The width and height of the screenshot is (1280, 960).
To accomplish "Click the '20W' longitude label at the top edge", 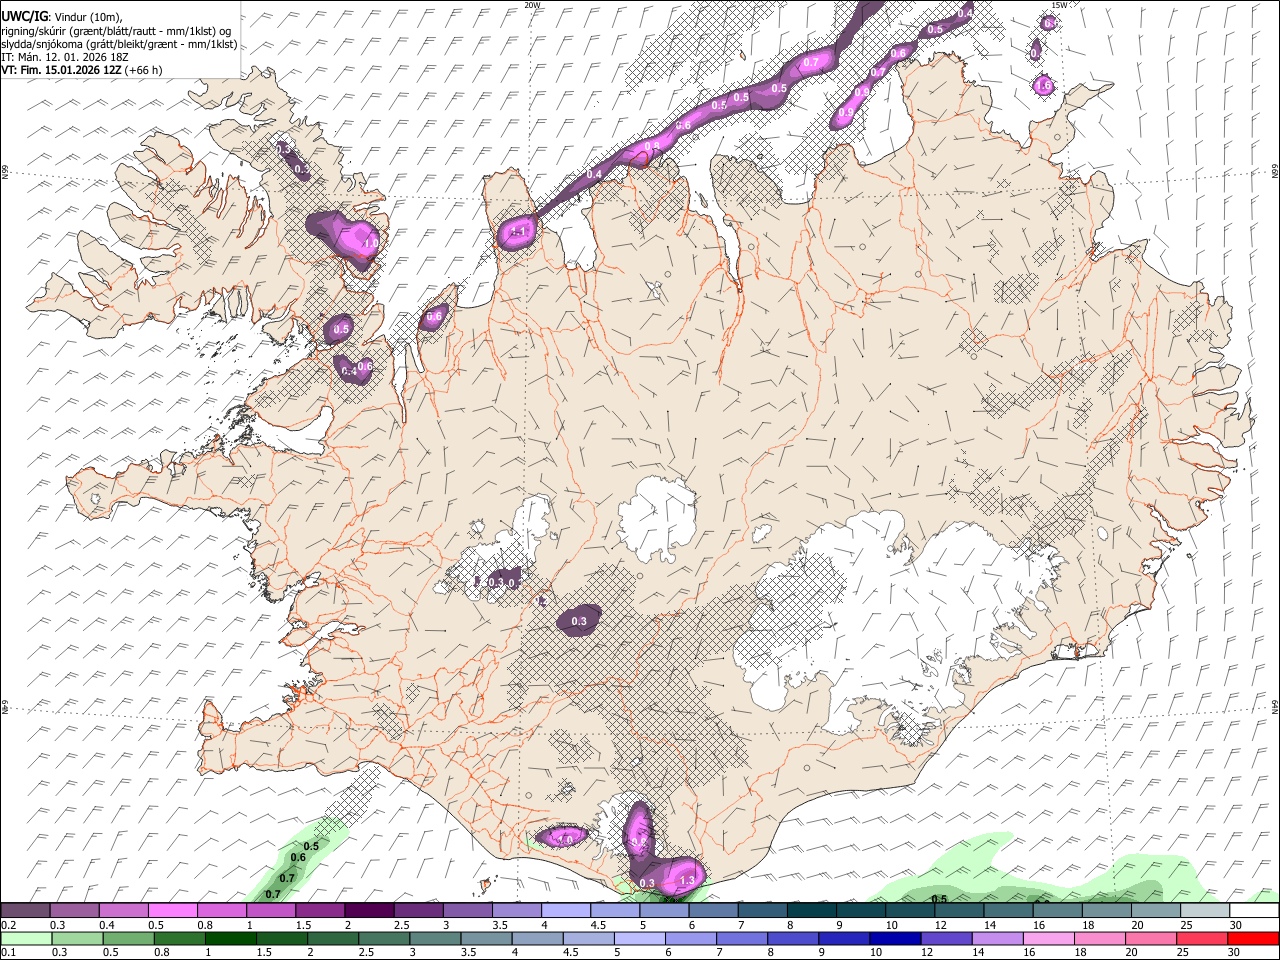I will point(532,5).
